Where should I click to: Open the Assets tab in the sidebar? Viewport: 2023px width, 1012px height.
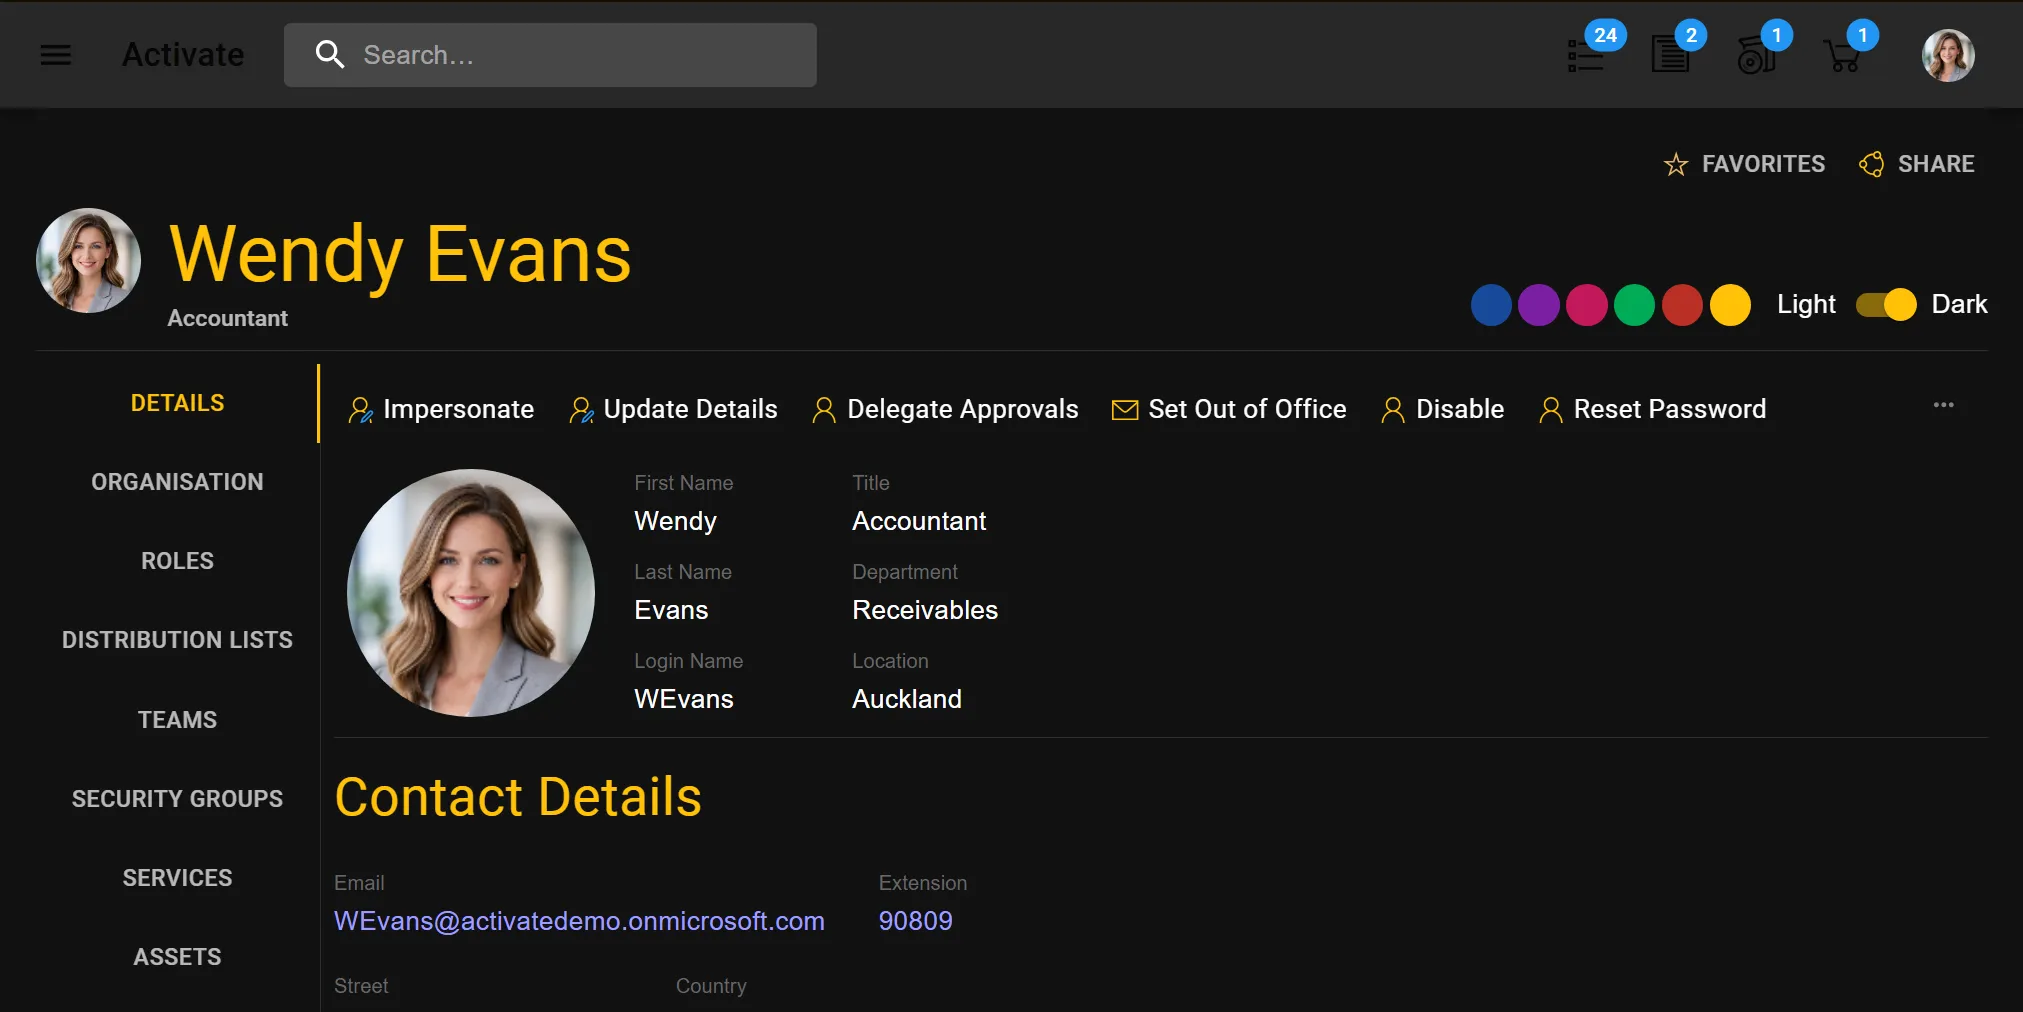177,957
